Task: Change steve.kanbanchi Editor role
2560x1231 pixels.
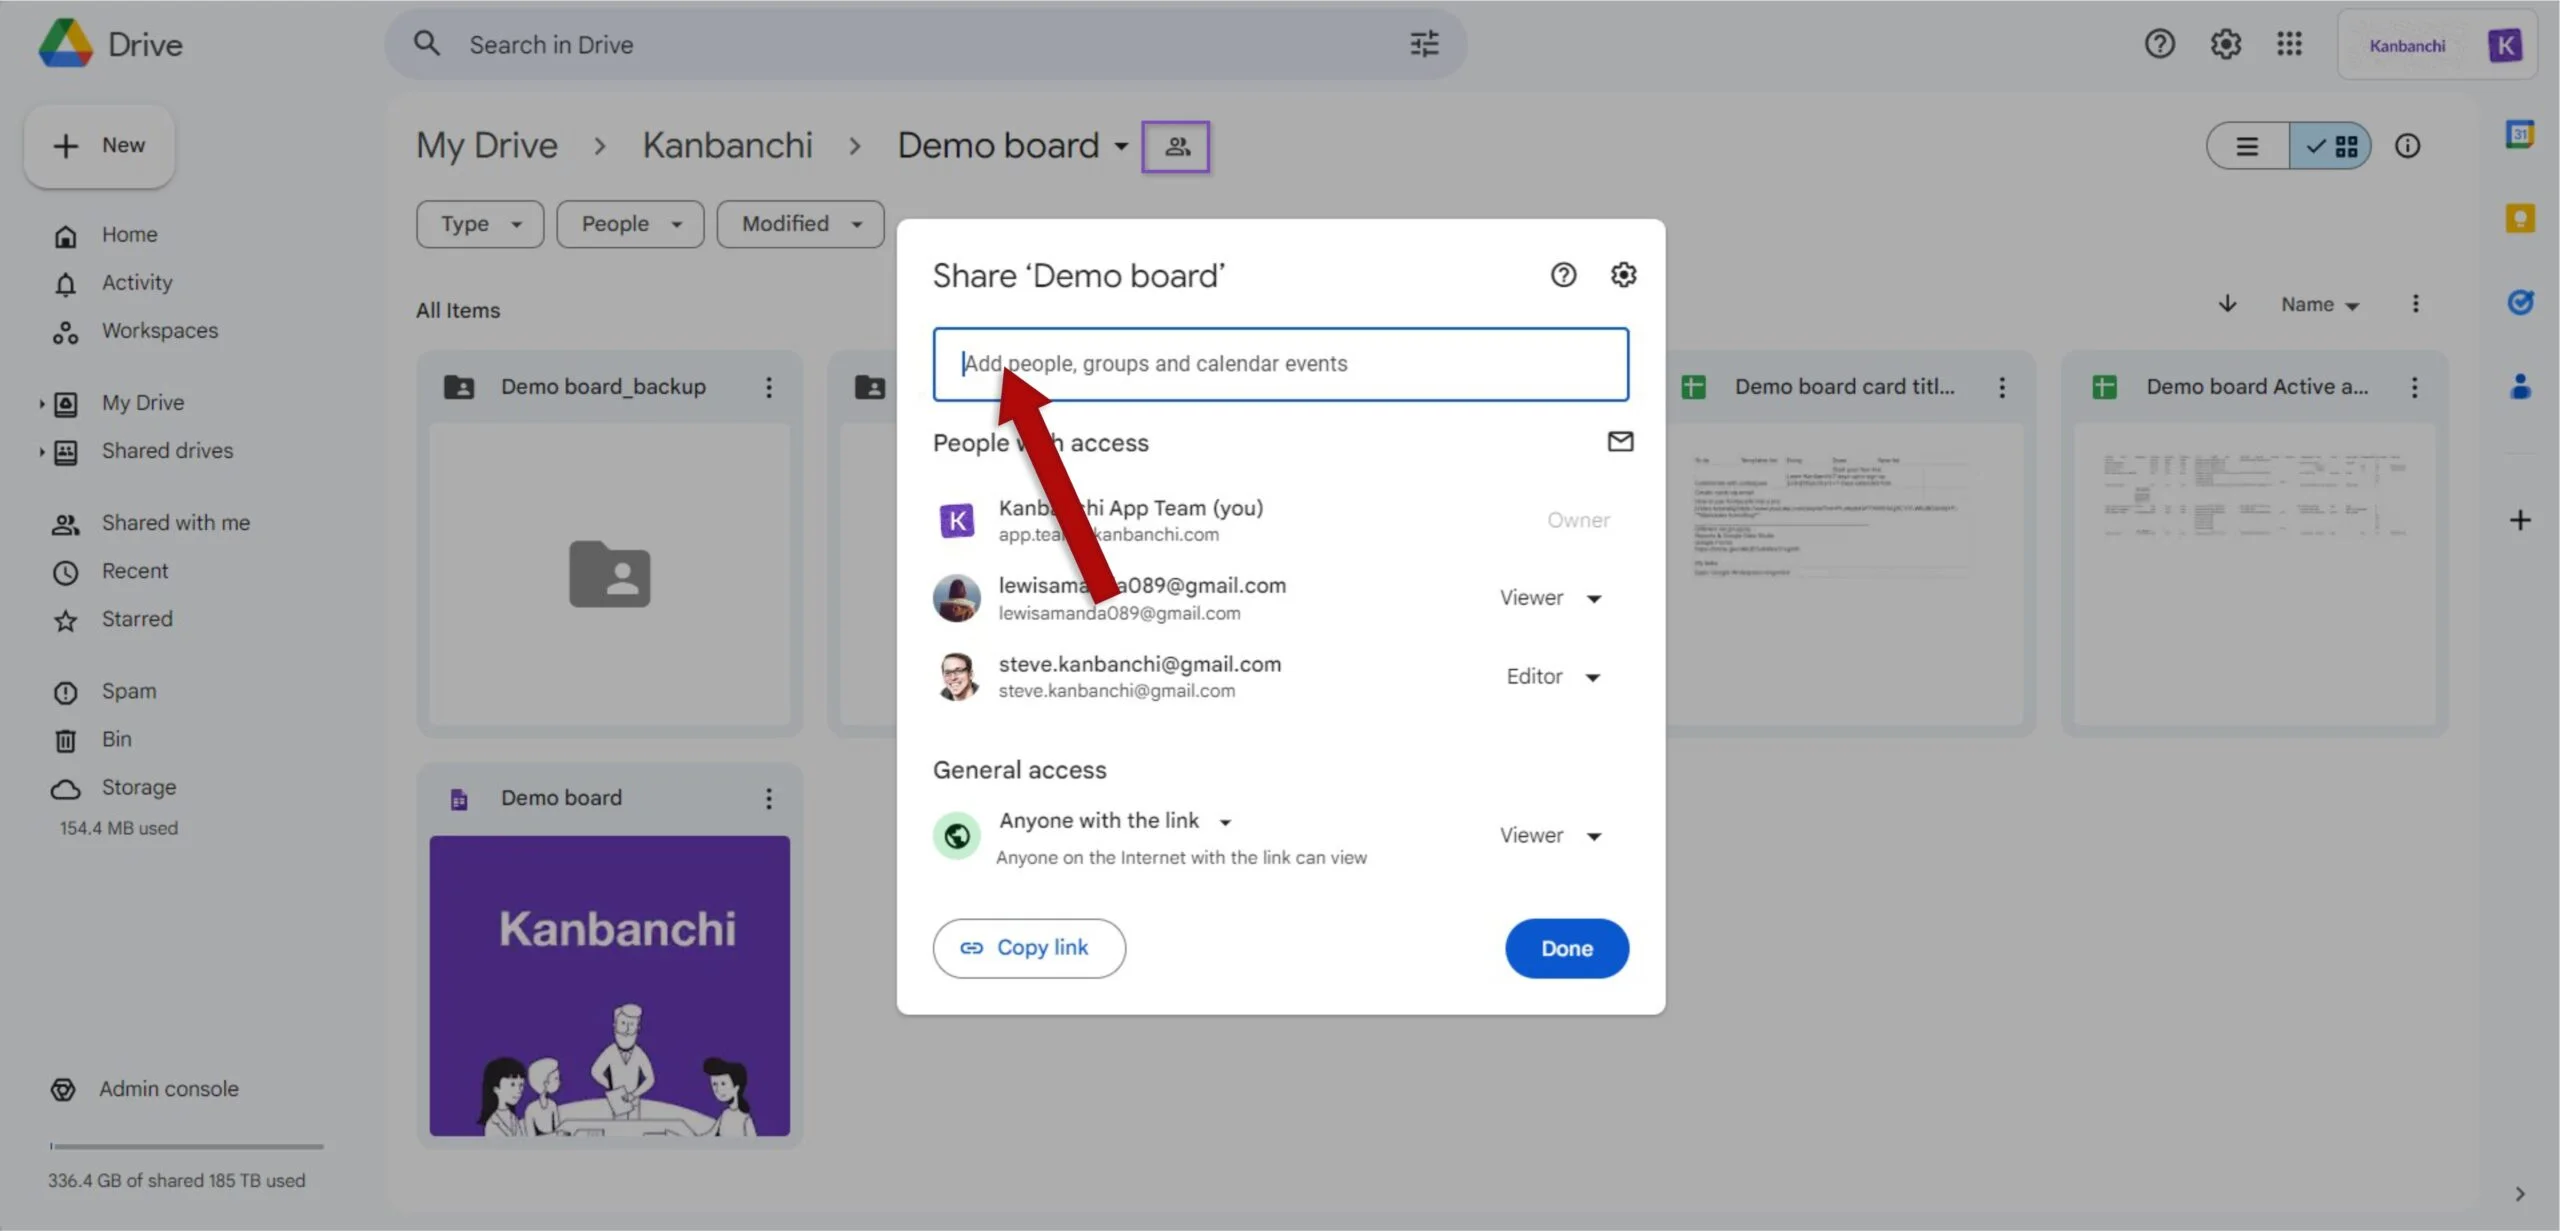Action: [1553, 677]
